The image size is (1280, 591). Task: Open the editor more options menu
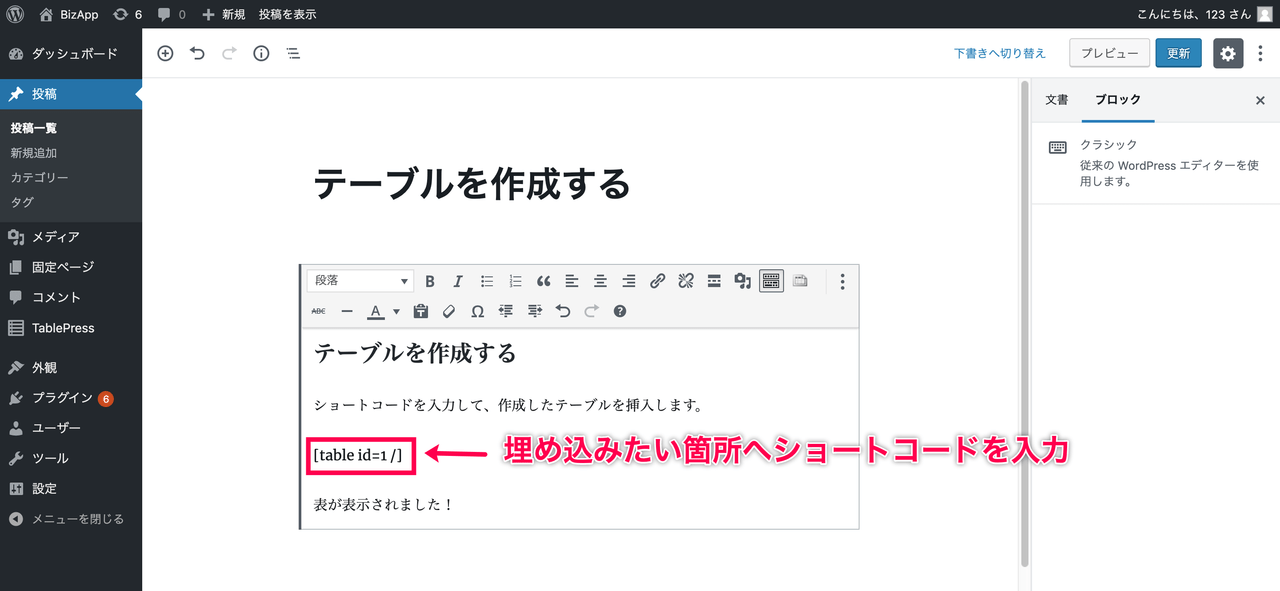click(1260, 54)
